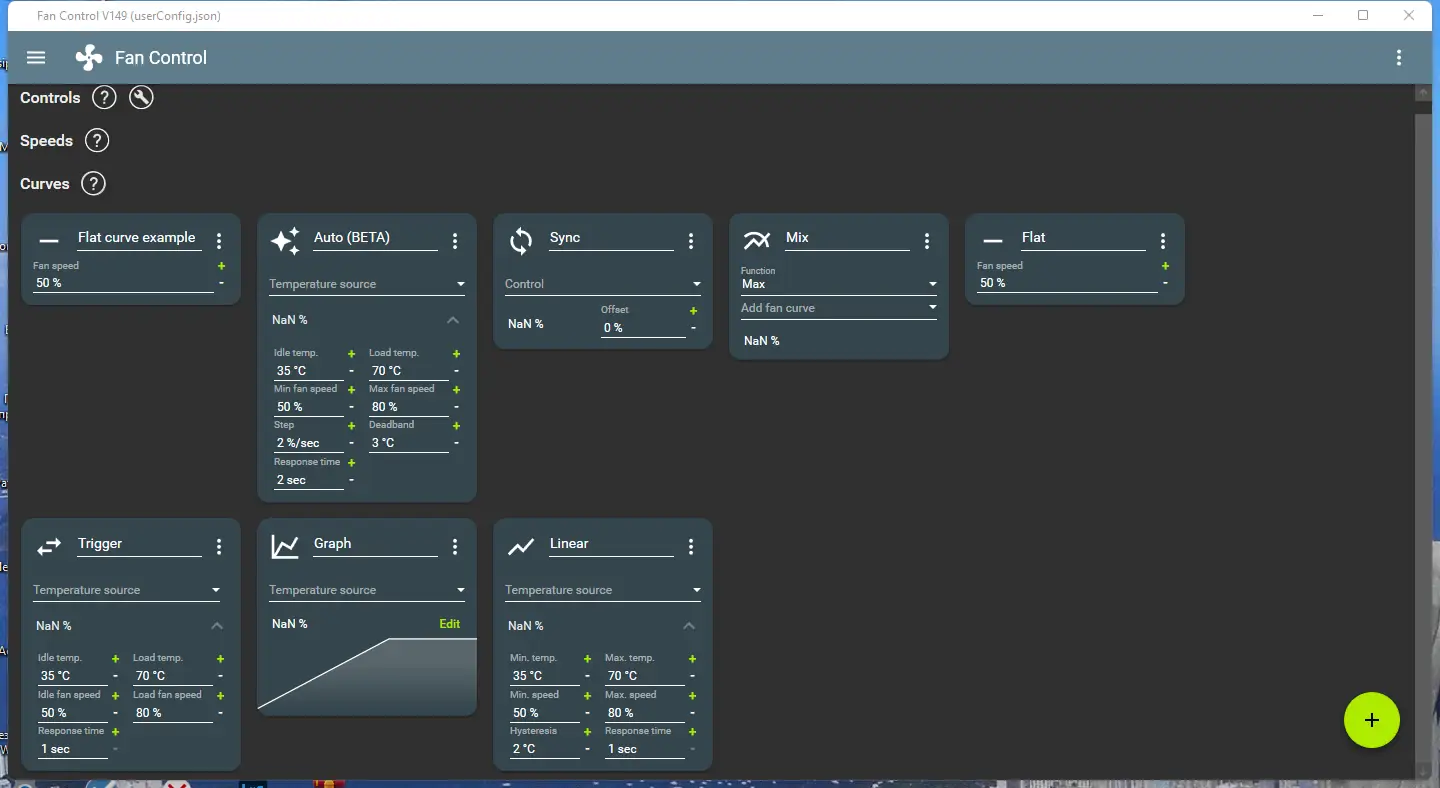The width and height of the screenshot is (1440, 788).
Task: Collapse the Linear card settings with the chevron
Action: [x=689, y=626]
